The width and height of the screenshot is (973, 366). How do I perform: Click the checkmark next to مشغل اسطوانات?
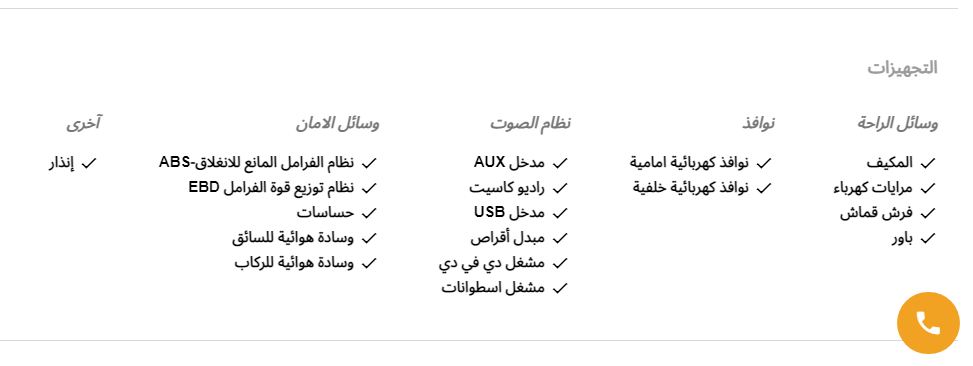[560, 288]
